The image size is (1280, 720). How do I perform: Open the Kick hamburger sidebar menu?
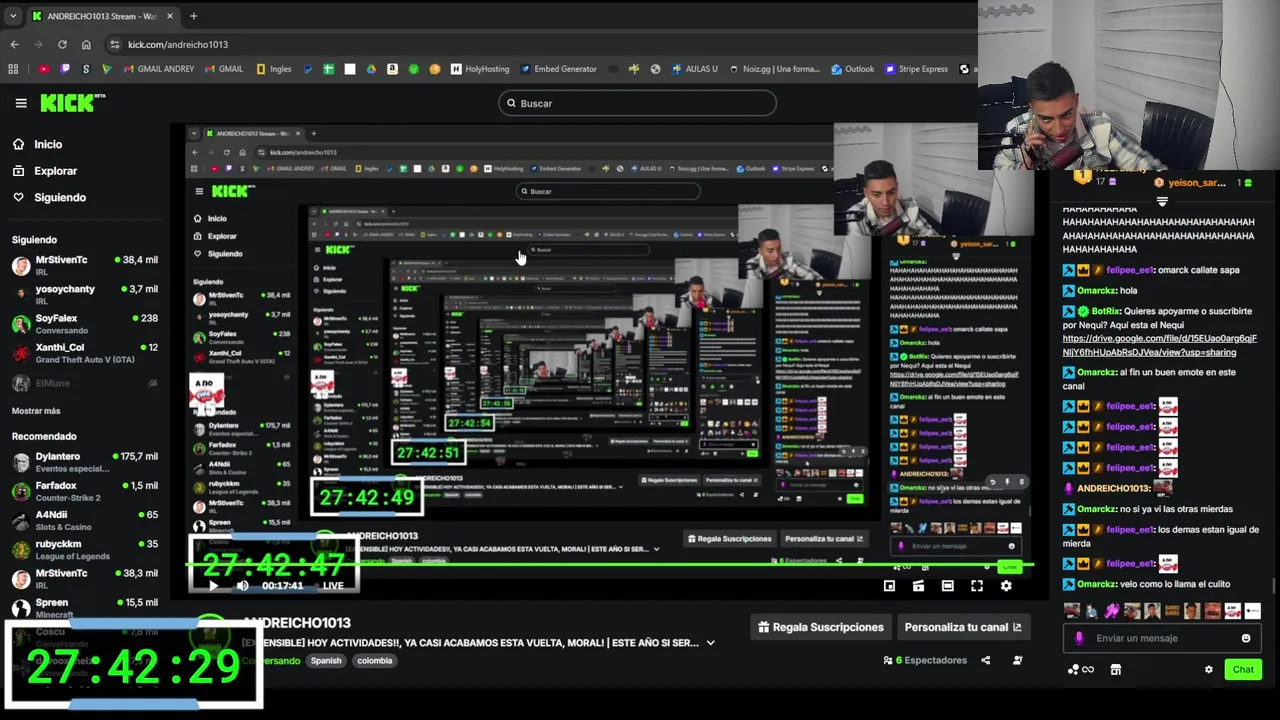(x=20, y=103)
